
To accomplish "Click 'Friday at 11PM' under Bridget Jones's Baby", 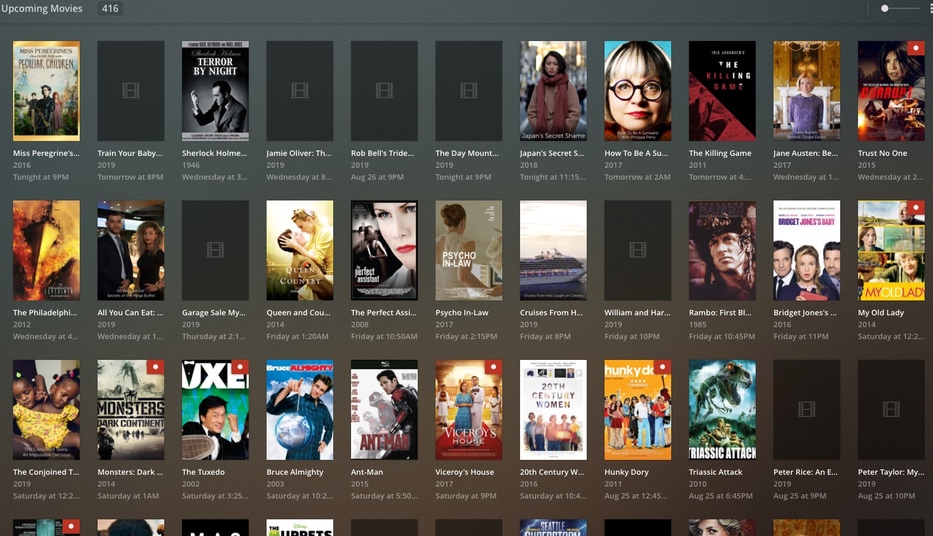I will tap(801, 336).
